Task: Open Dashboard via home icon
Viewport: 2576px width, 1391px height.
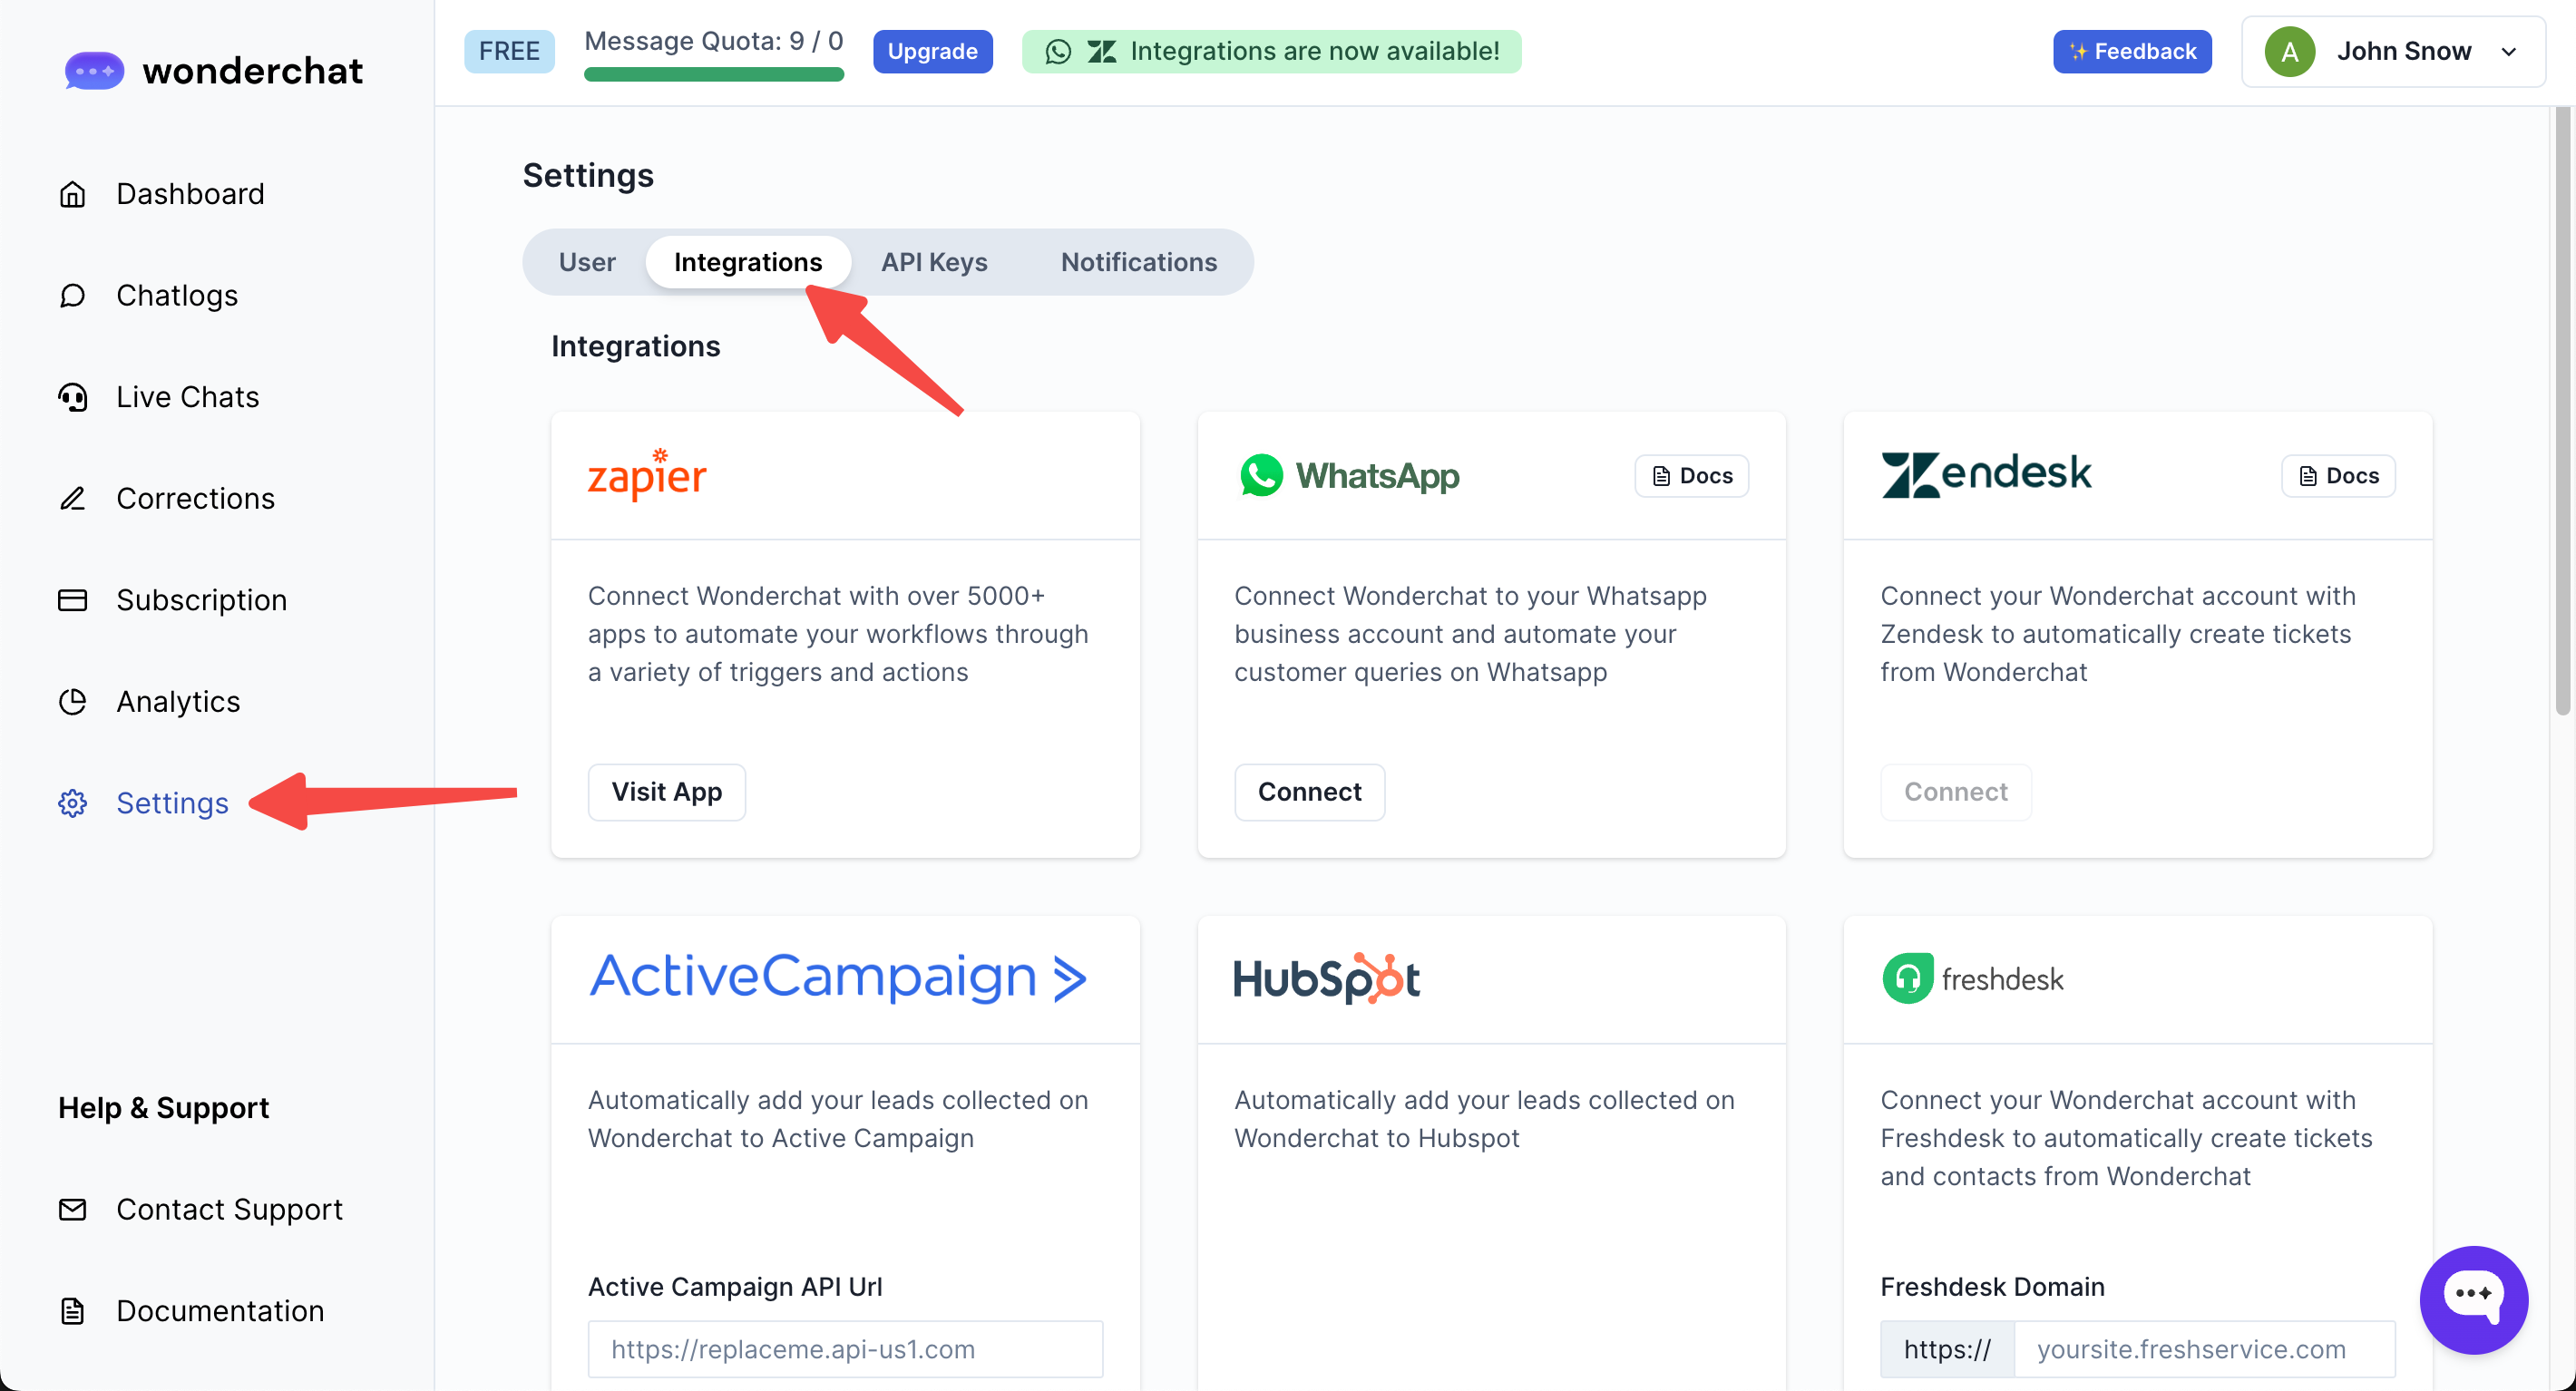Action: click(72, 194)
